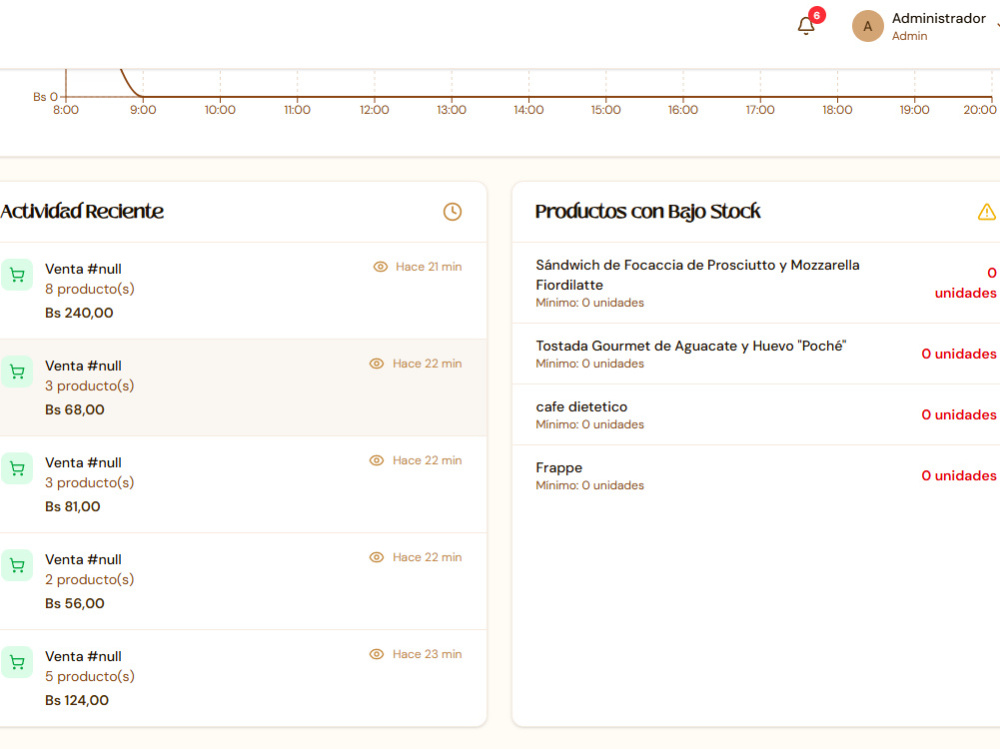Screen dimensions: 1000x749
Task: Click the '0 unidades' value for Frappe
Action: 959,476
